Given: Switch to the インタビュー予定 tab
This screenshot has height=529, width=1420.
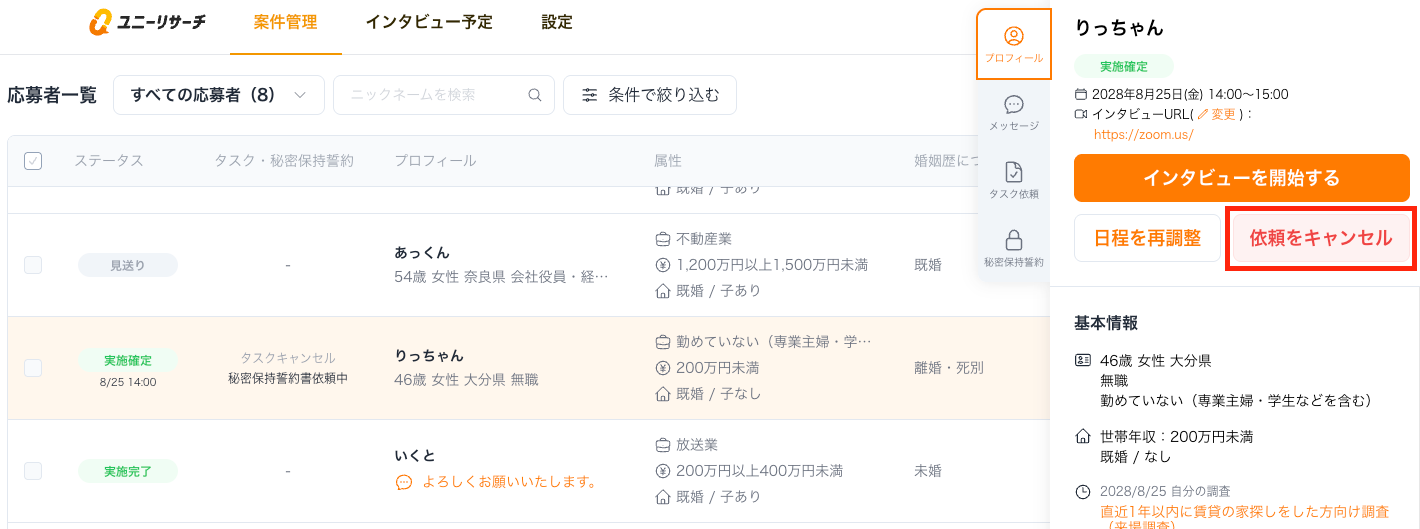Looking at the screenshot, I should (429, 23).
